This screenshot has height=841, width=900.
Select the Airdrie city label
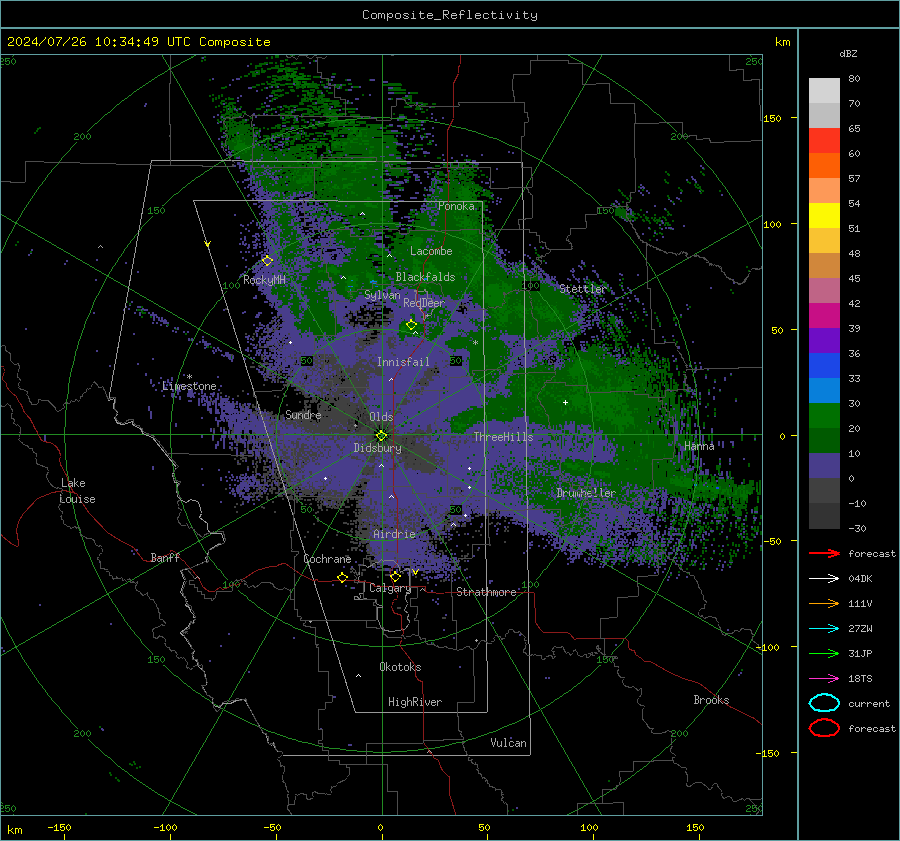pyautogui.click(x=394, y=534)
